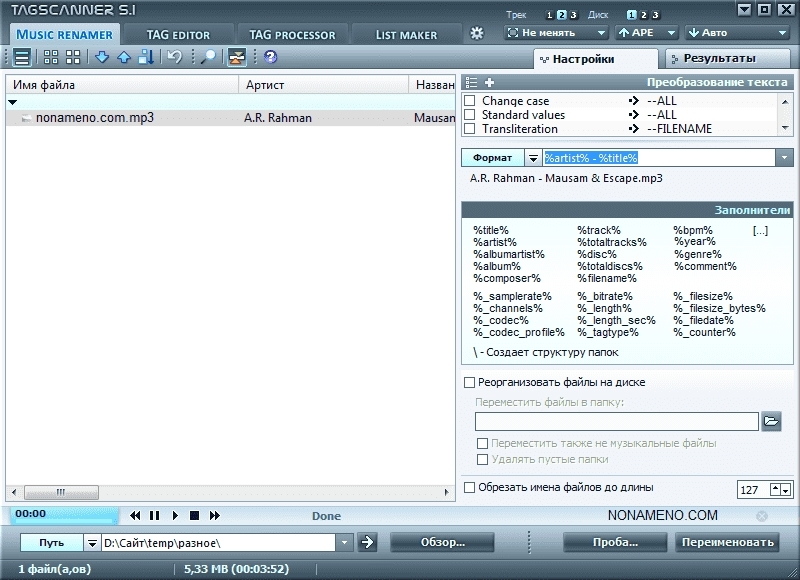Enable the Standard values transformation
Viewport: 800px width, 580px height.
coord(469,115)
